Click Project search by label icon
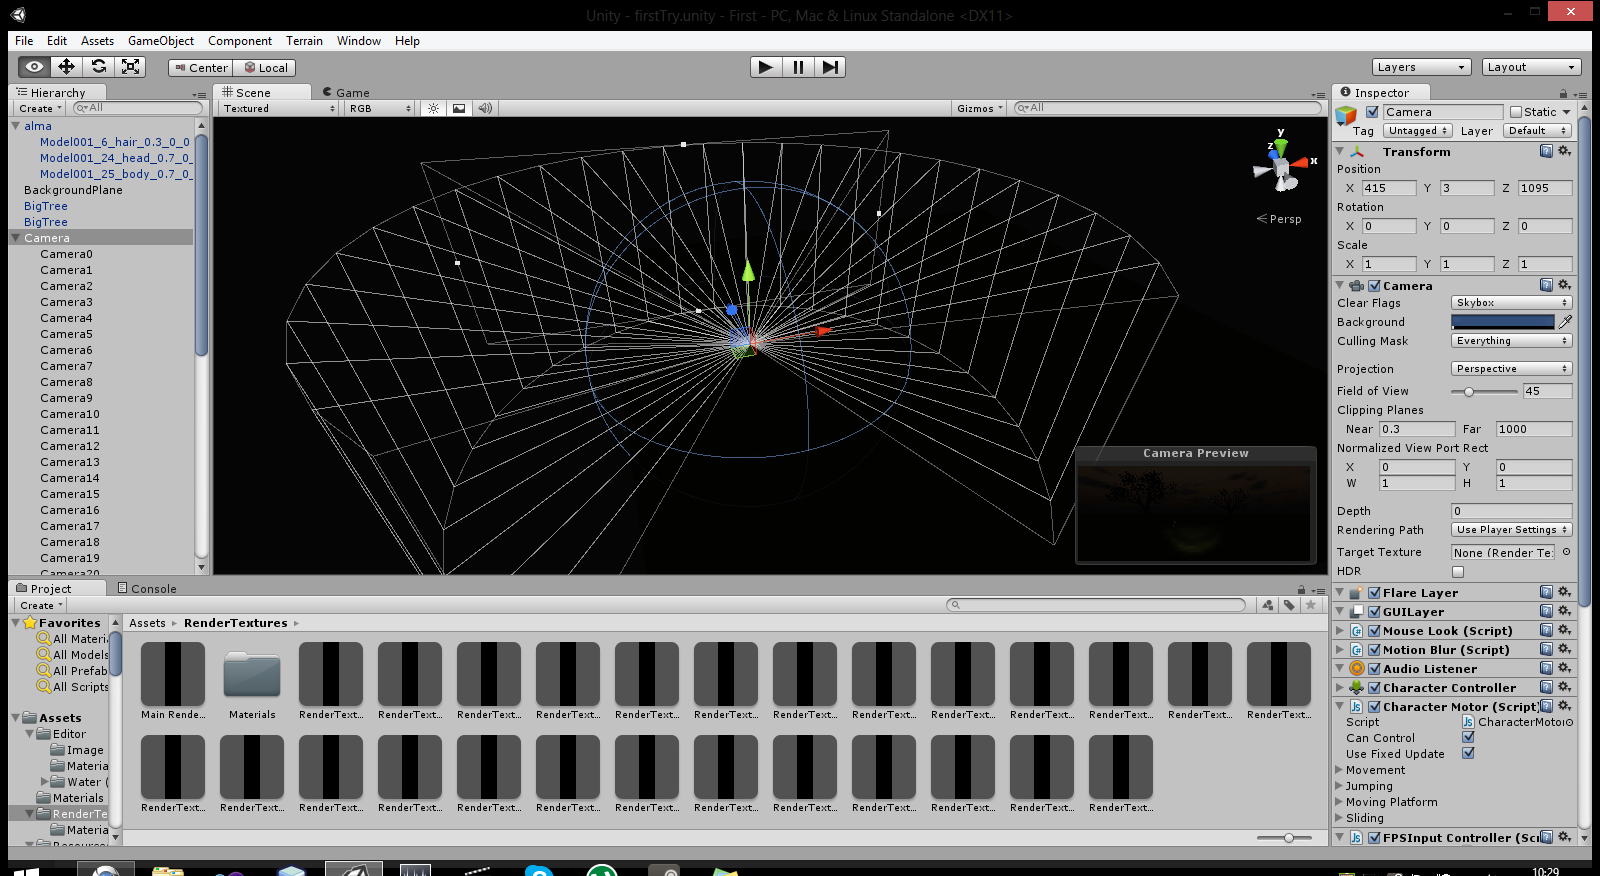Image resolution: width=1600 pixels, height=876 pixels. tap(1289, 605)
